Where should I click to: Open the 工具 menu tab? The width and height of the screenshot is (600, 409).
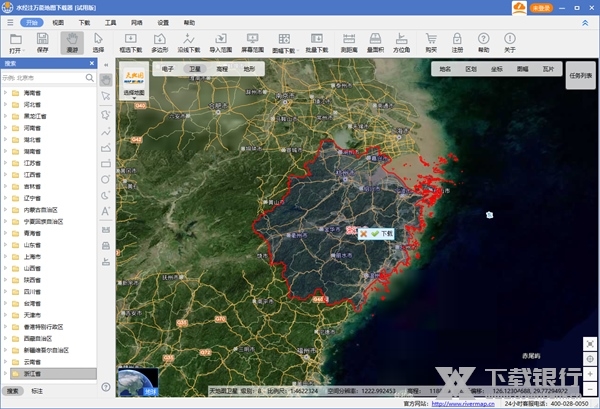tap(110, 21)
